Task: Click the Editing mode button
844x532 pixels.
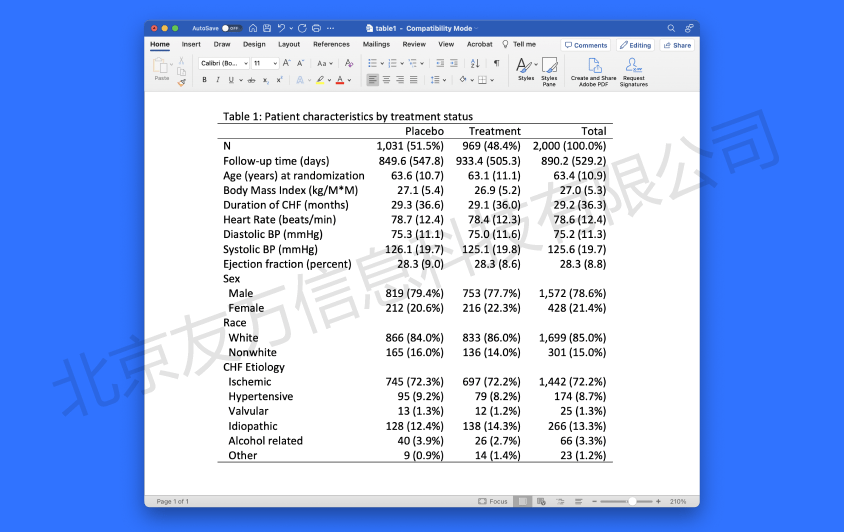Action: click(x=635, y=45)
